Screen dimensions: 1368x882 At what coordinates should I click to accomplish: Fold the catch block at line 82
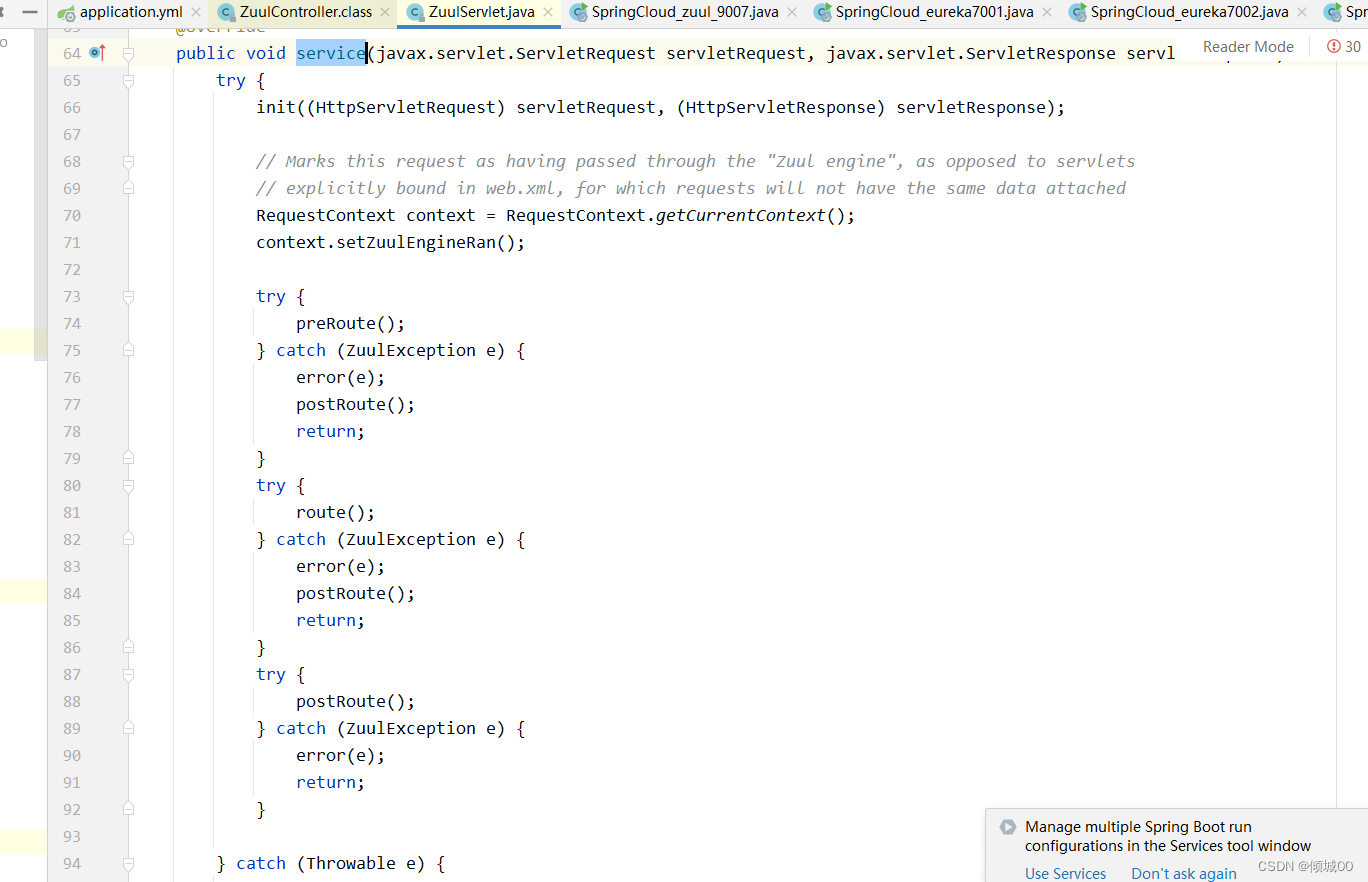[128, 539]
